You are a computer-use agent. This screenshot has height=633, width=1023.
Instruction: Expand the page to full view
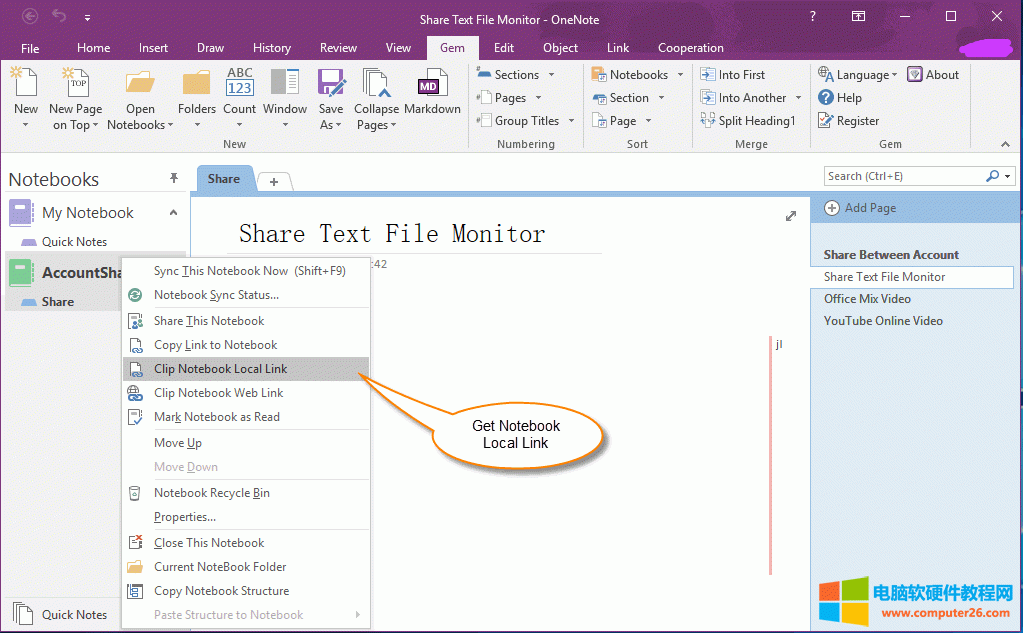pos(791,216)
